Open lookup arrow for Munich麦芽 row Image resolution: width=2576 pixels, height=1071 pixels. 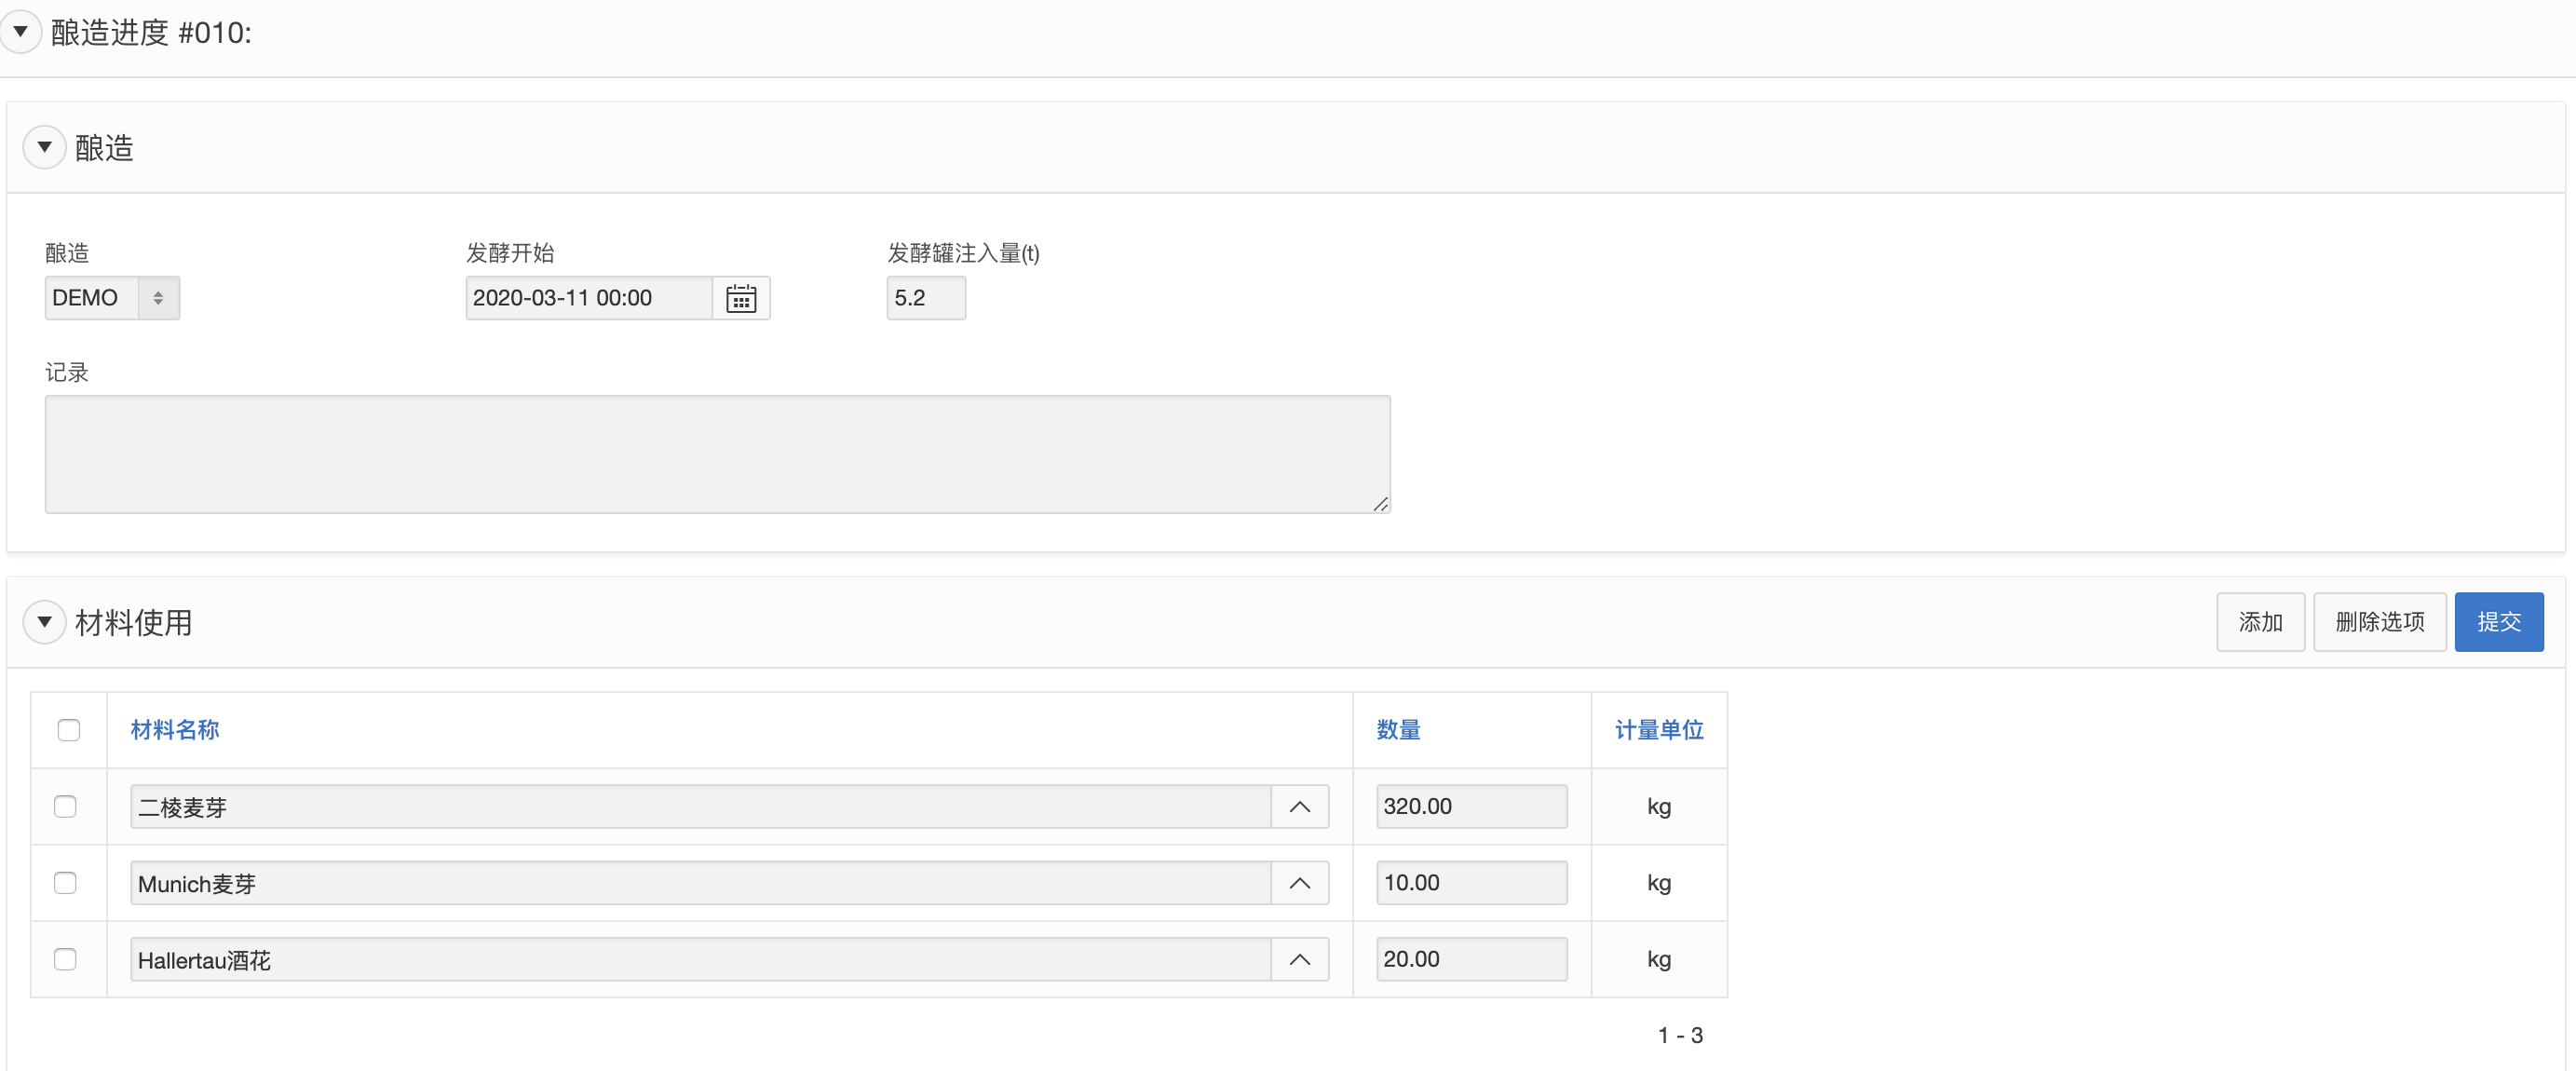coord(1299,883)
